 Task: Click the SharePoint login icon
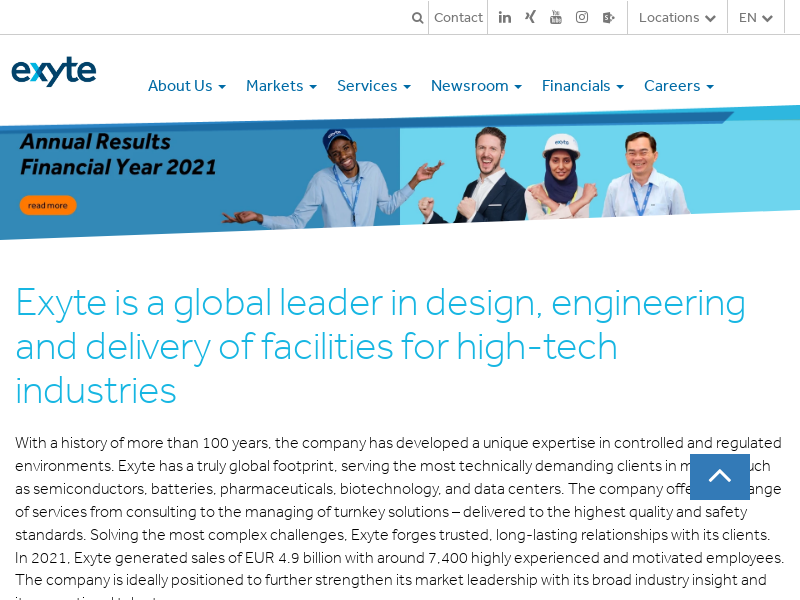pyautogui.click(x=608, y=18)
